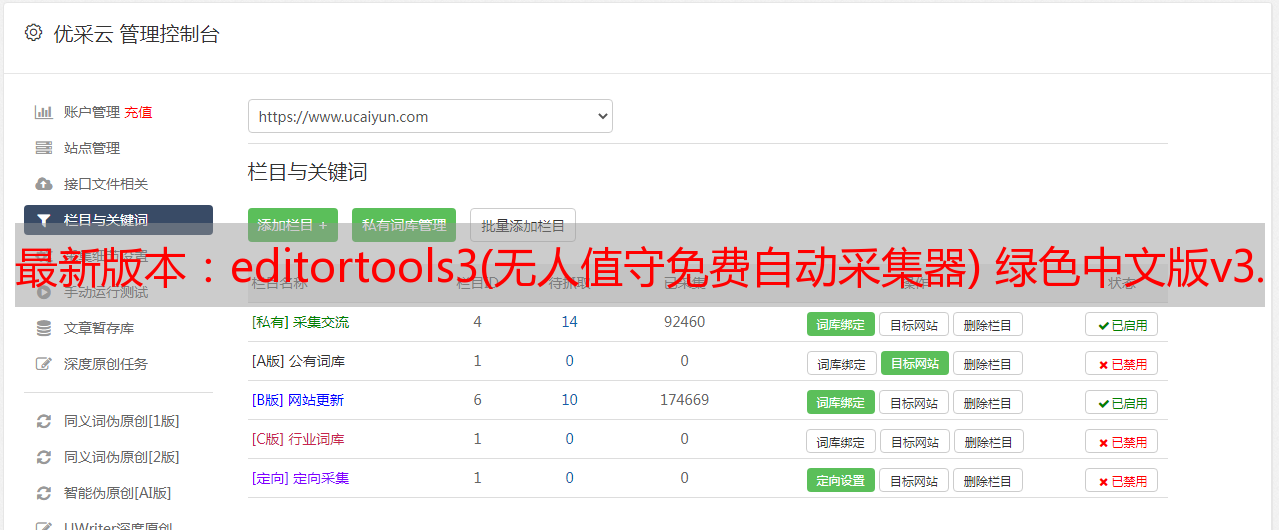This screenshot has height=530, width=1279.
Task: Open 账户管理 in the sidebar
Action: 91,112
